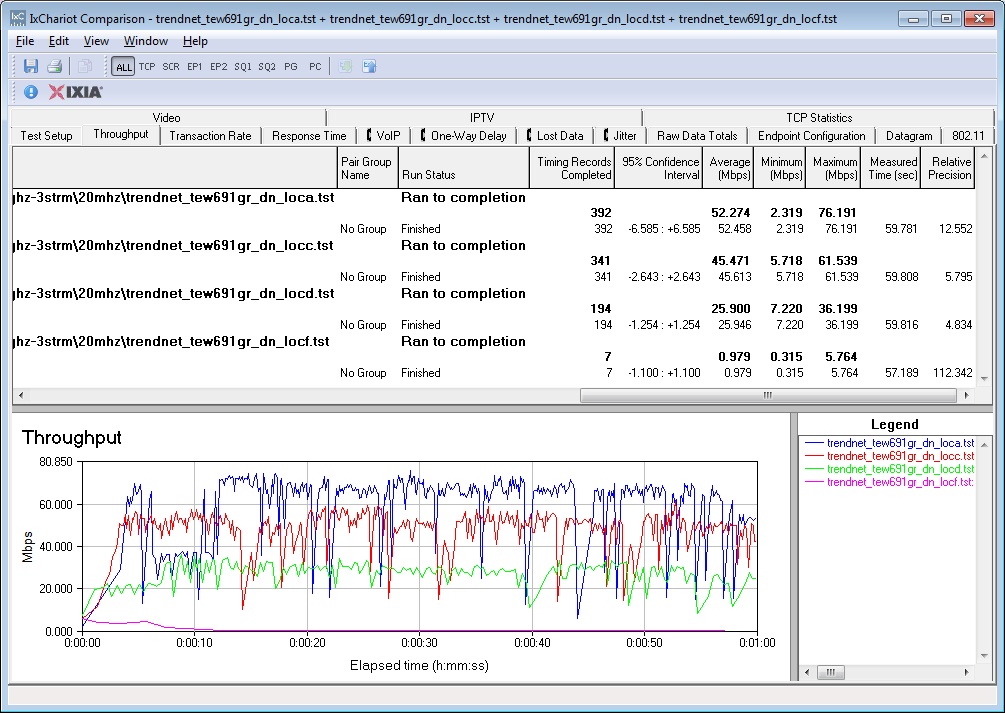Toggle the PG filter button

(x=291, y=67)
